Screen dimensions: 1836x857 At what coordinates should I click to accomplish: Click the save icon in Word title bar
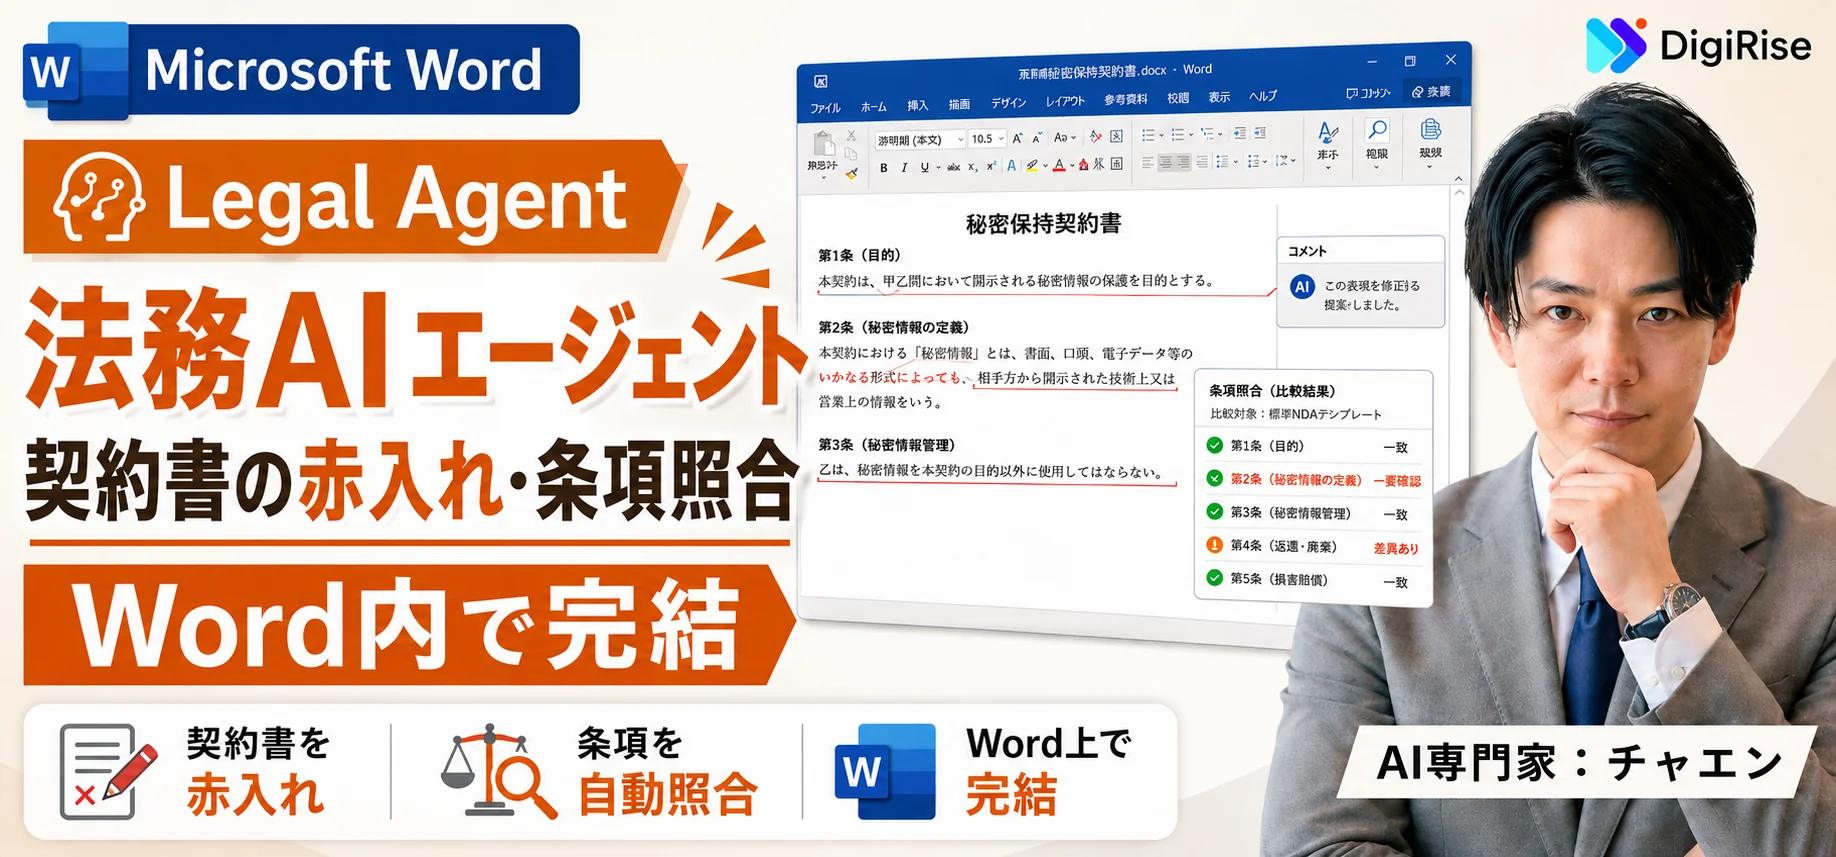click(821, 81)
